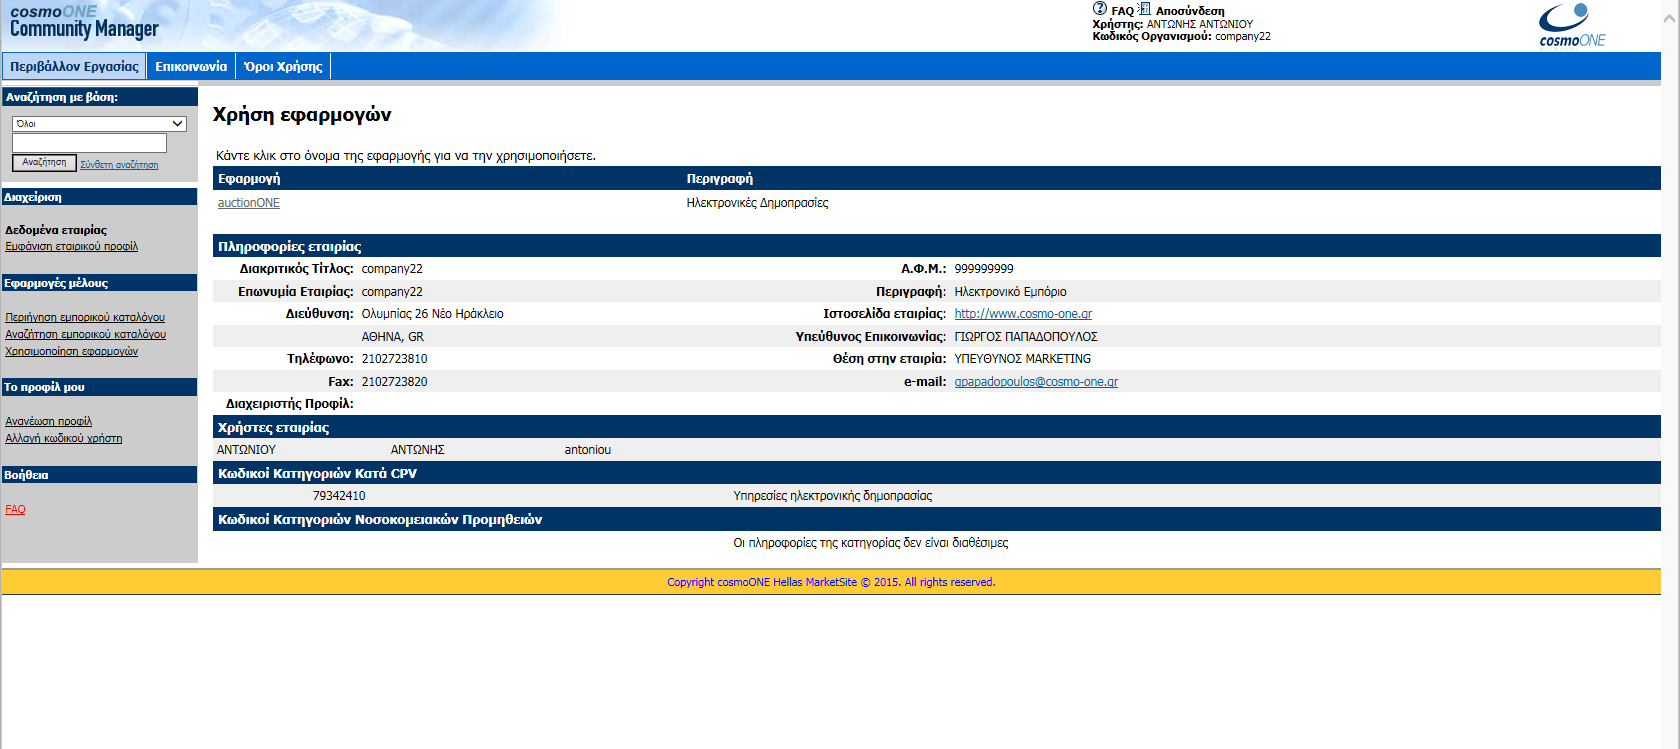
Task: Click the ΑΝΤΩΝΙΟΥ surname in users row
Action: tap(246, 450)
